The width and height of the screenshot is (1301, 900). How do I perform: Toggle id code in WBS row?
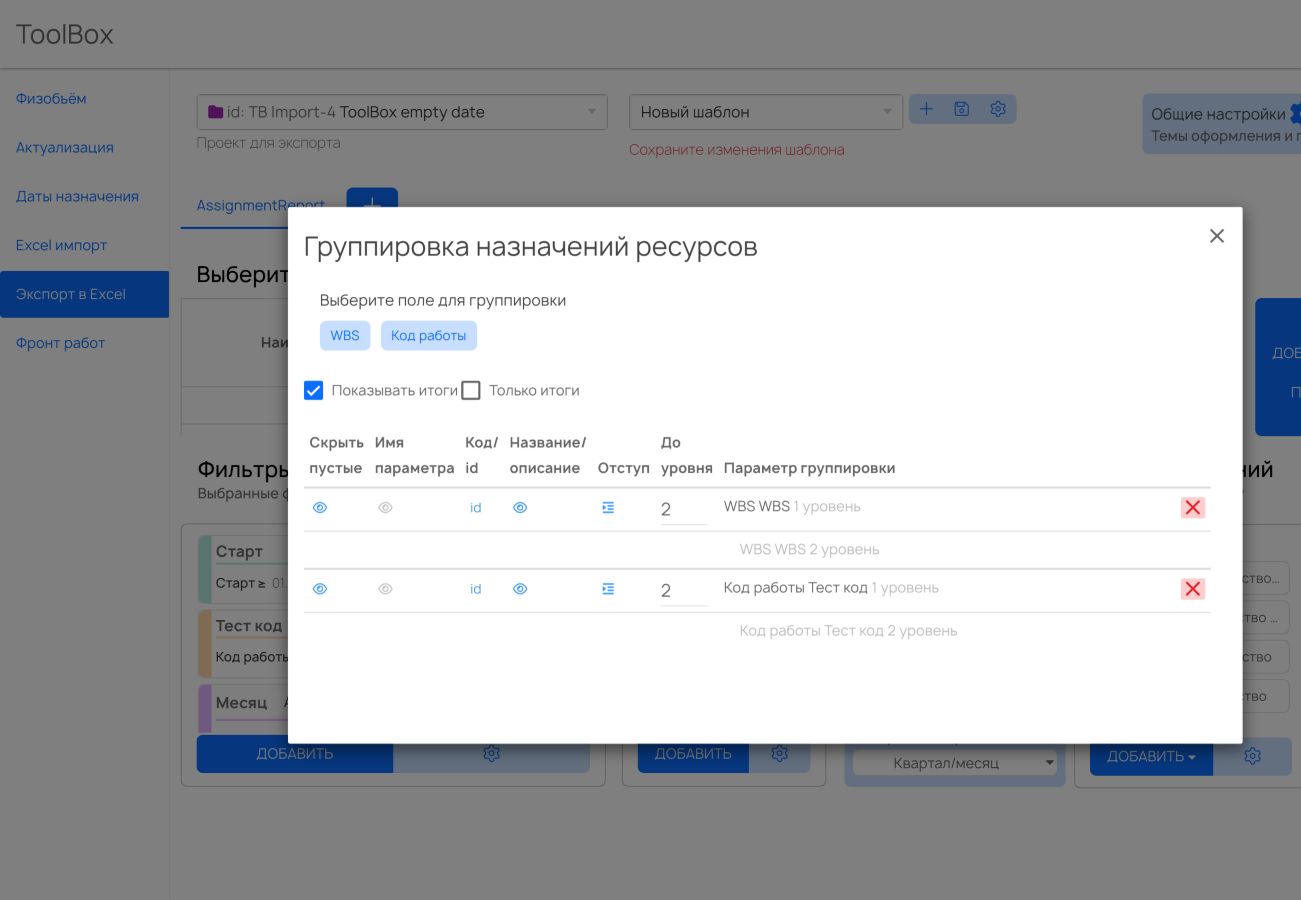pyautogui.click(x=476, y=508)
